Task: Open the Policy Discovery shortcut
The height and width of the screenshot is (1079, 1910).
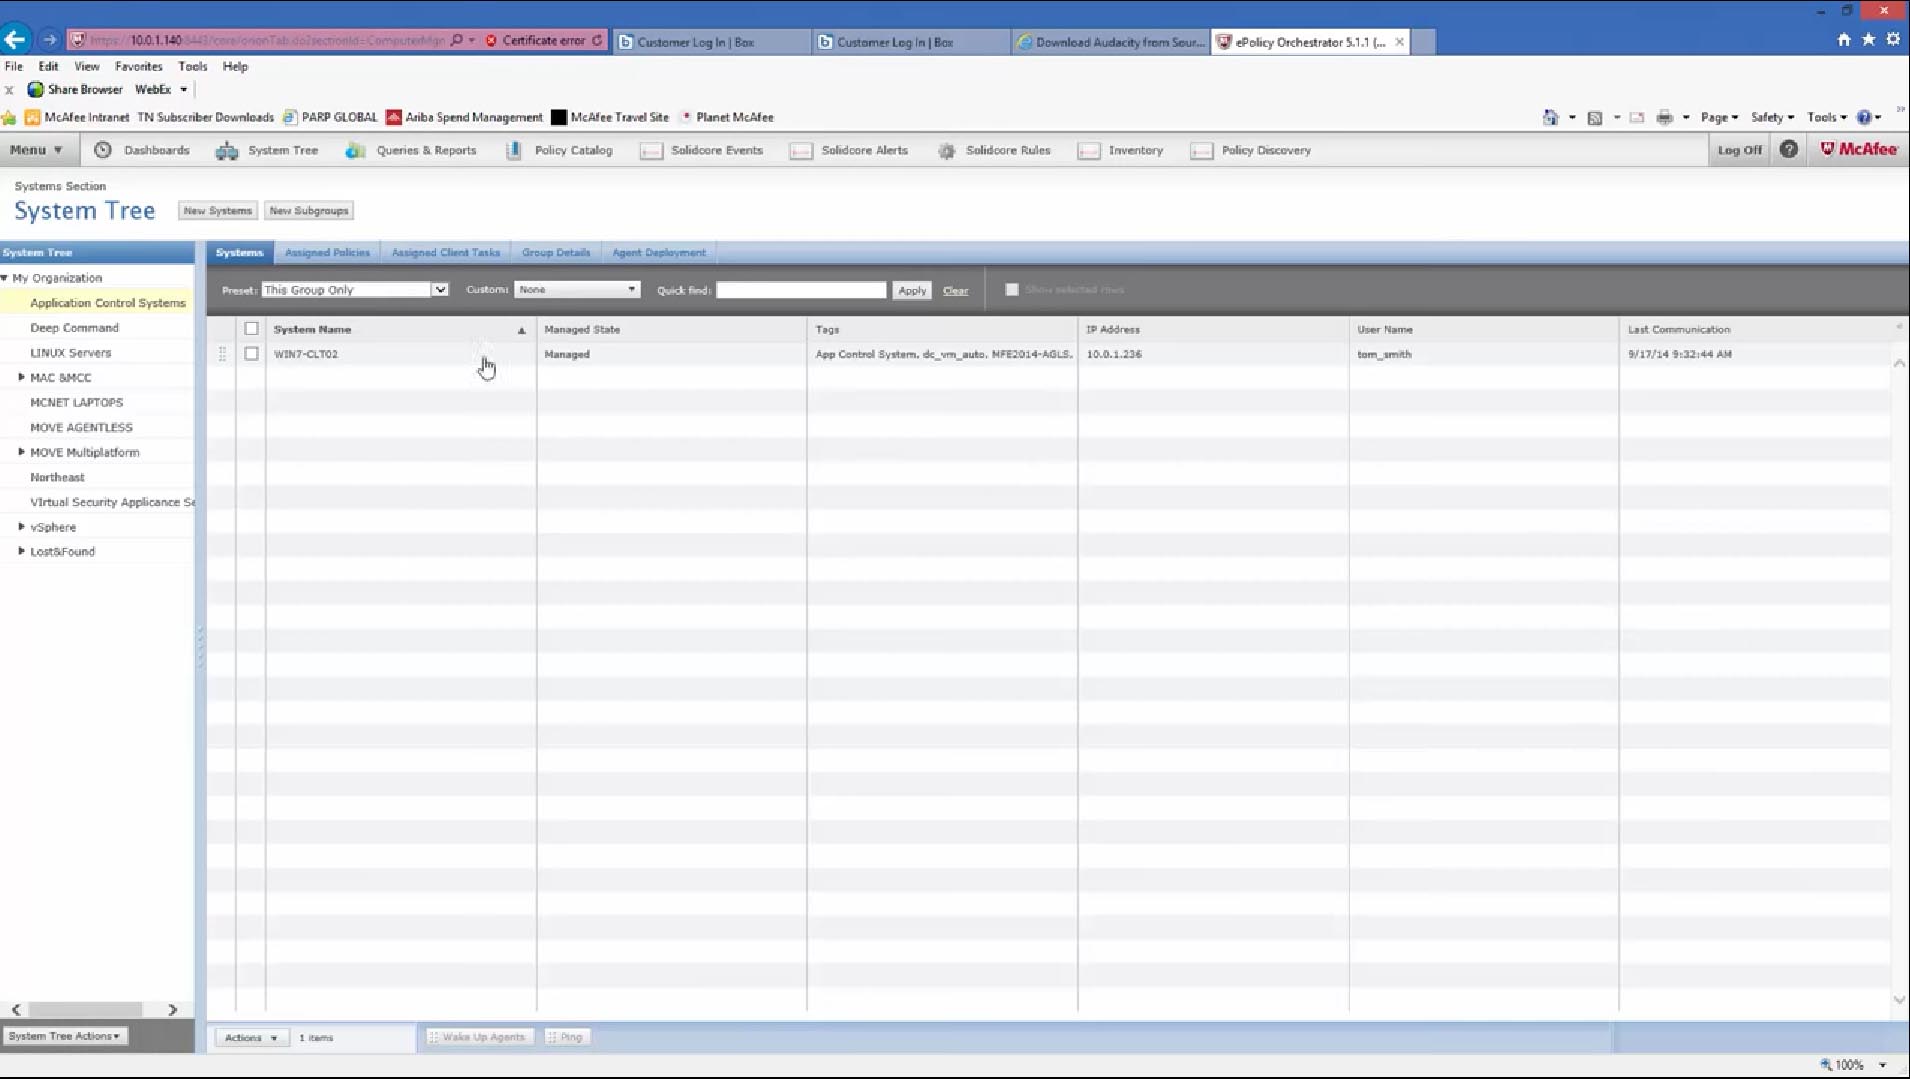Action: tap(1251, 150)
